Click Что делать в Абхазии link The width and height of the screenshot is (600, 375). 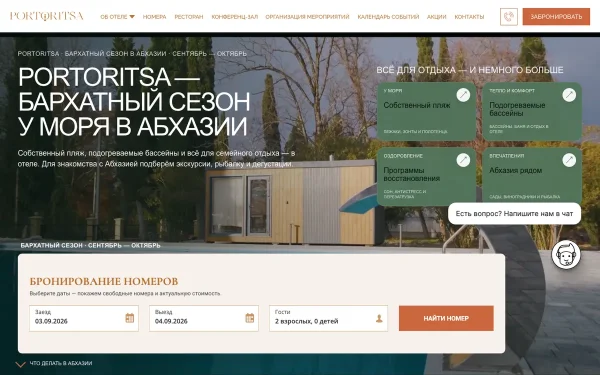[x=61, y=364]
